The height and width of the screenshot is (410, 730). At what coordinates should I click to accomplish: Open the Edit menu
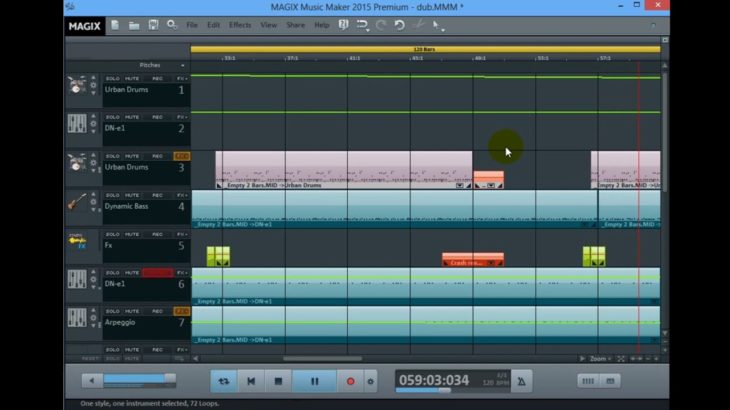point(213,25)
